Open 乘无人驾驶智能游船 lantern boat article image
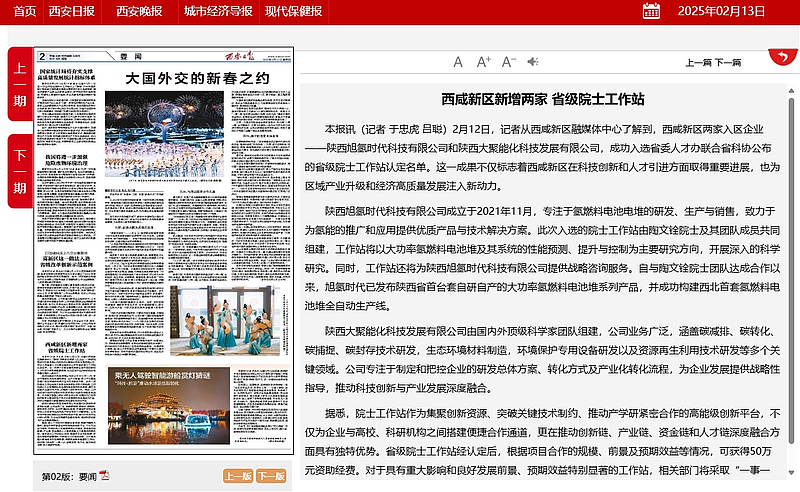The height and width of the screenshot is (492, 800). click(169, 405)
